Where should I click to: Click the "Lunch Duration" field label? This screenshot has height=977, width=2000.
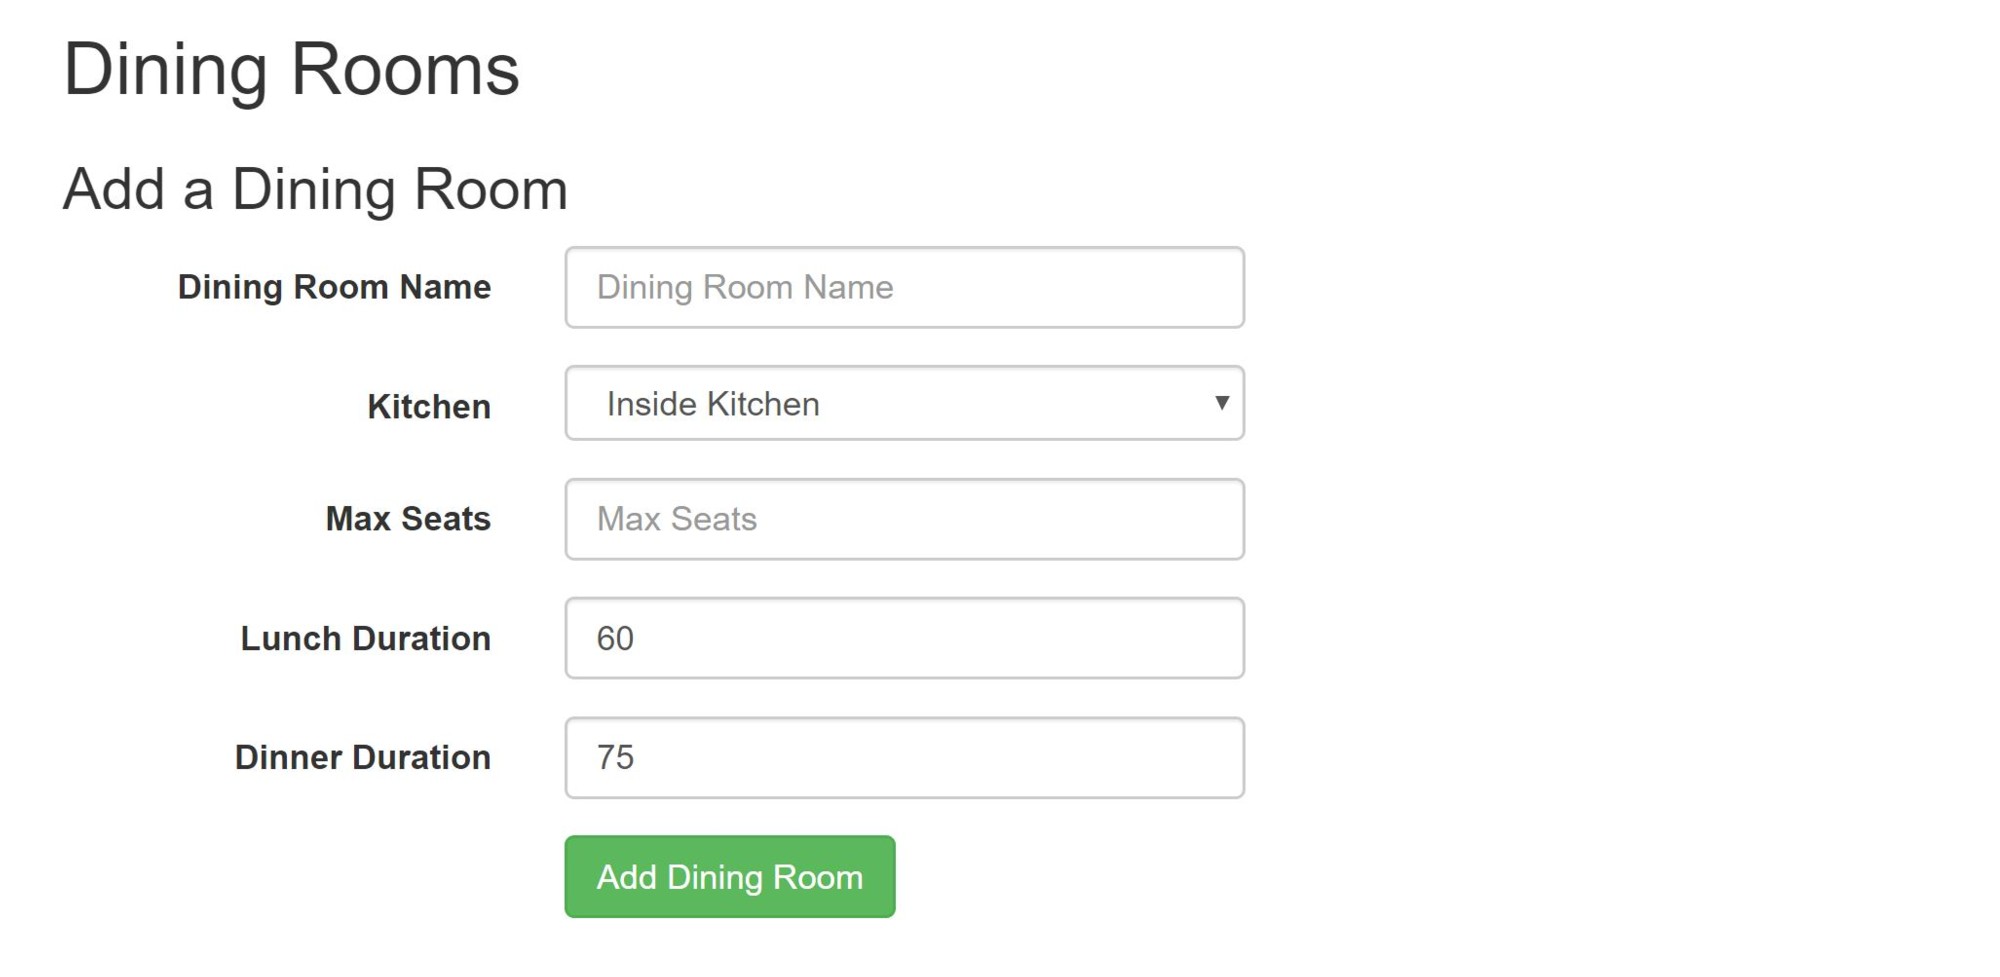click(365, 639)
